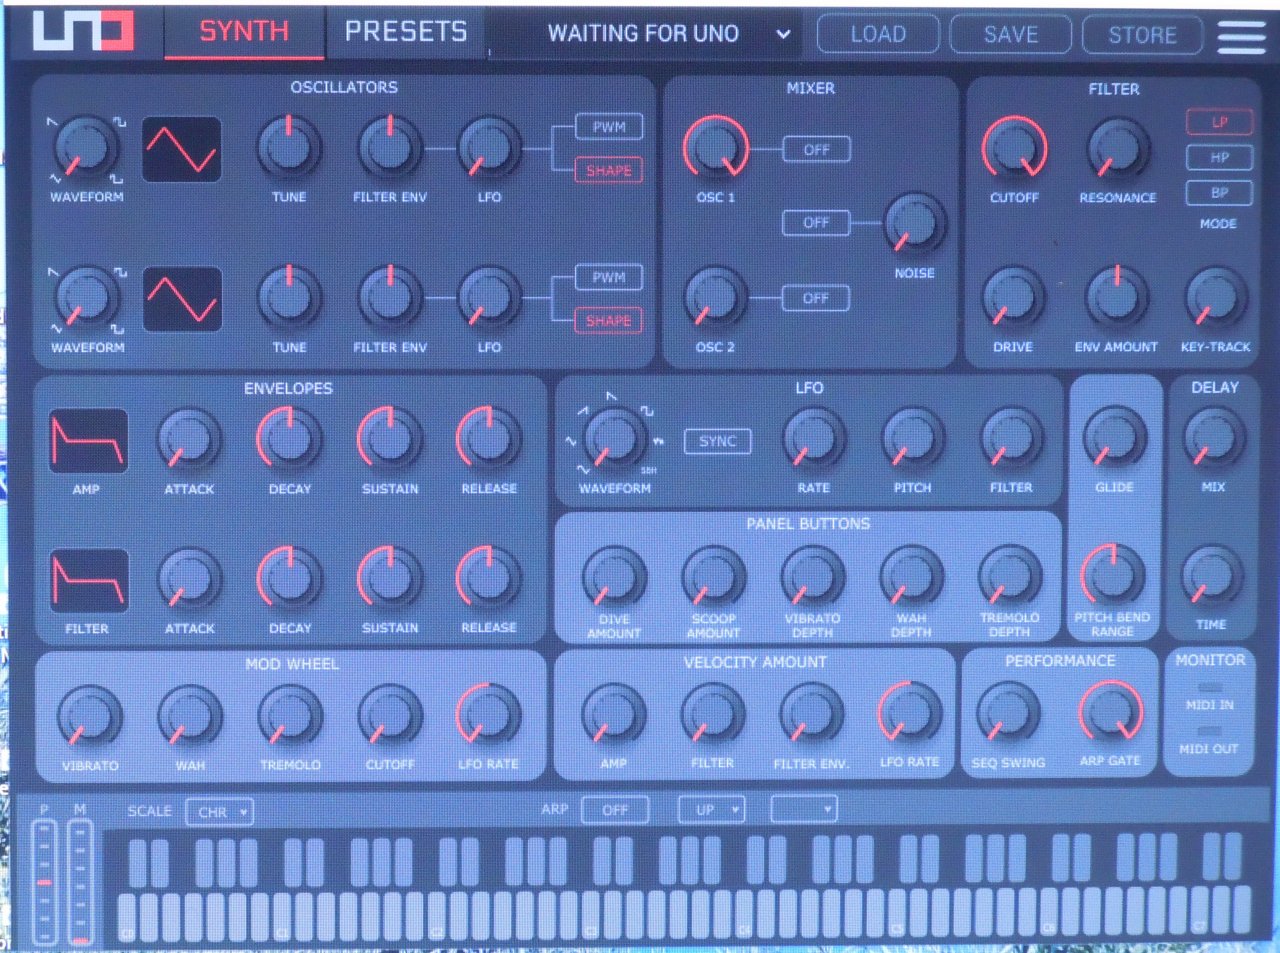Click the LFO RATE knob
Viewport: 1280px width, 953px height.
point(813,438)
